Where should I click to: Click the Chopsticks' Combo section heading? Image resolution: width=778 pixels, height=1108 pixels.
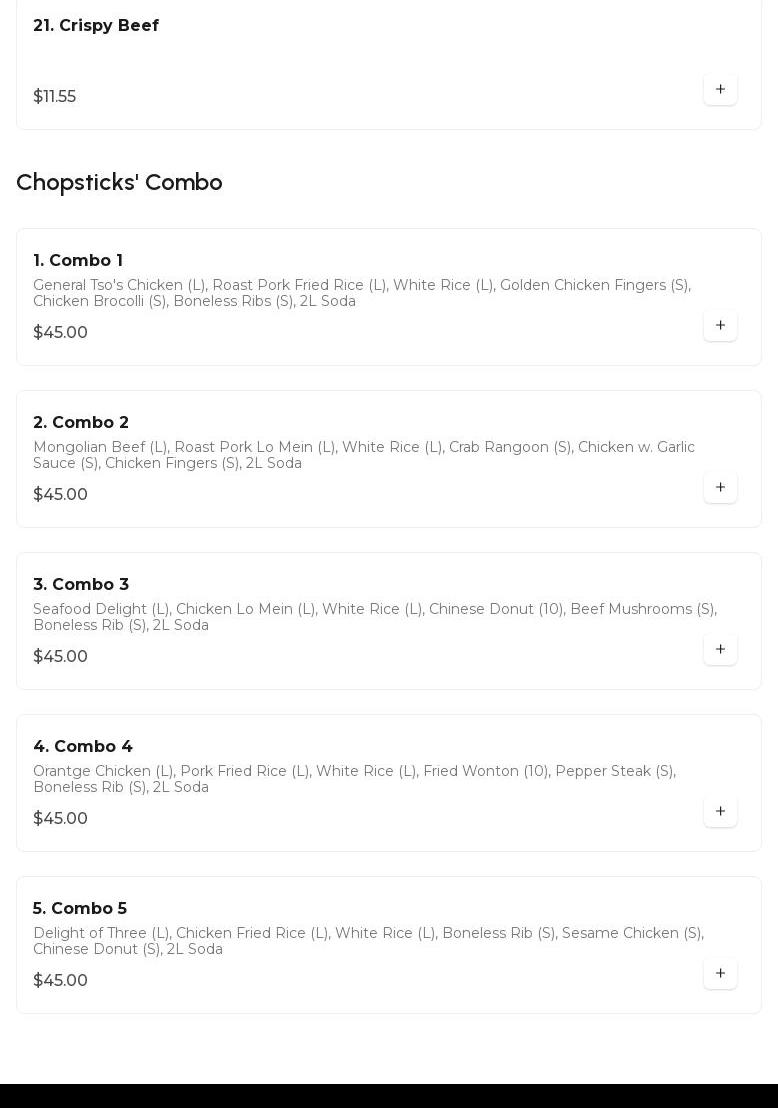point(119,182)
